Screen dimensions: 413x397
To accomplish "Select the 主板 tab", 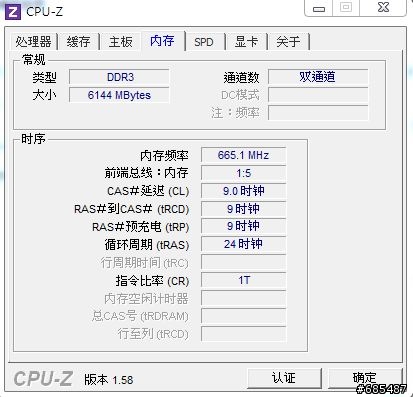I will pos(121,42).
